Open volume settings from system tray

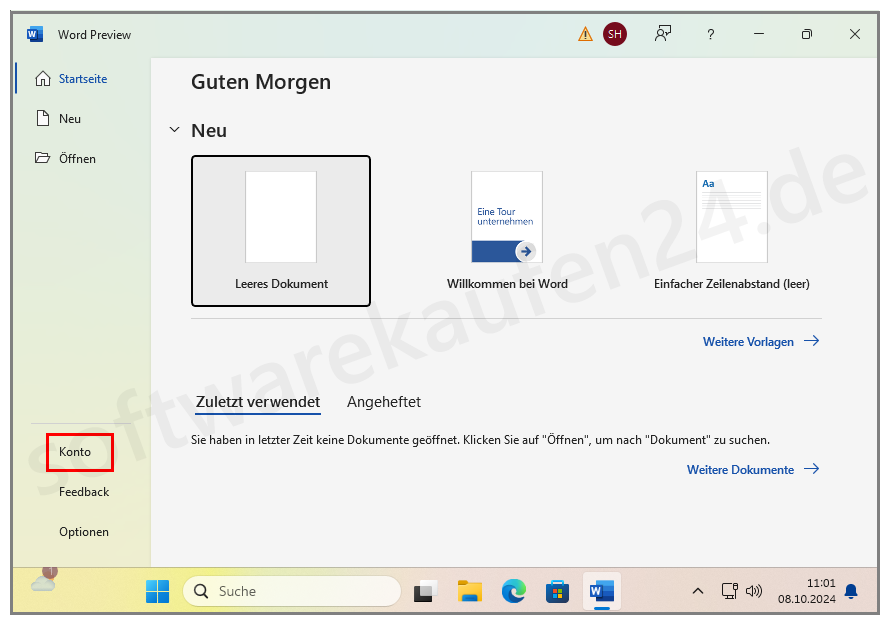[x=754, y=591]
